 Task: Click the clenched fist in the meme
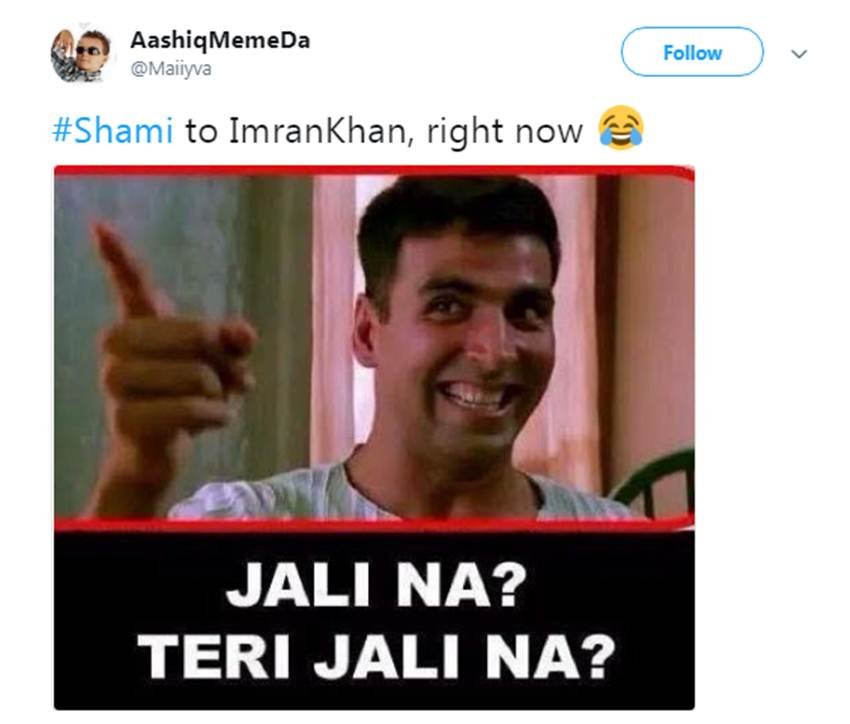tap(173, 374)
